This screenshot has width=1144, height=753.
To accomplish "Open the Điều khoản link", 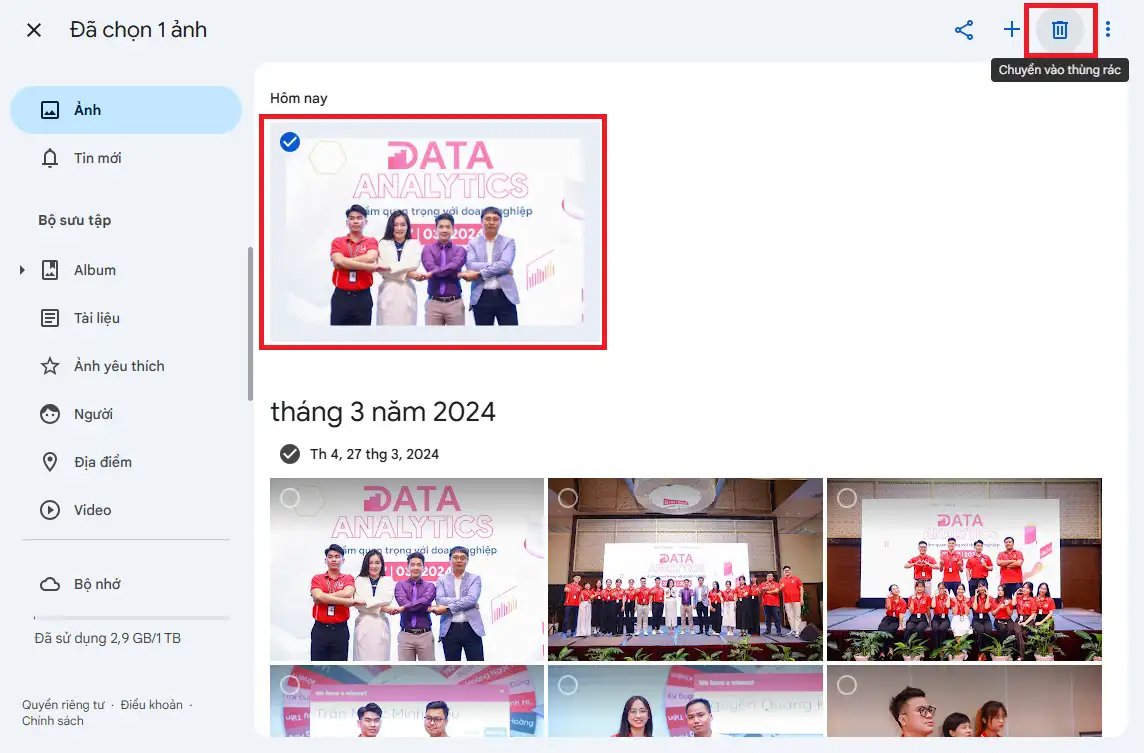I will point(151,705).
